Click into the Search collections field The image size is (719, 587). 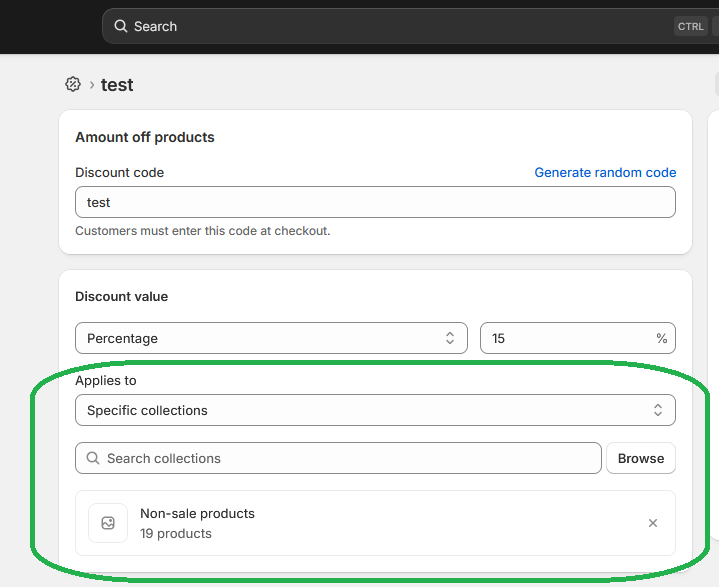click(x=345, y=458)
